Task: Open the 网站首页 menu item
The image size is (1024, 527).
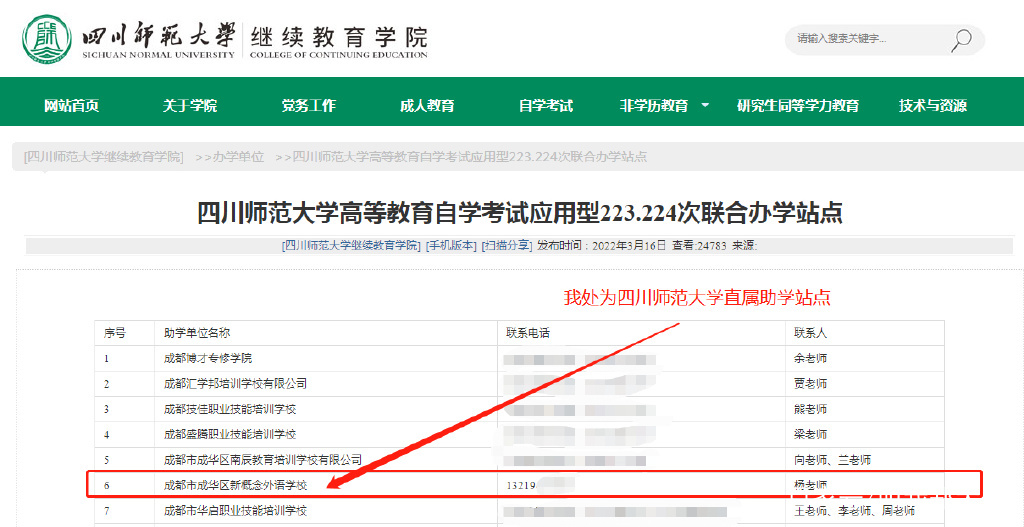Action: (71, 105)
